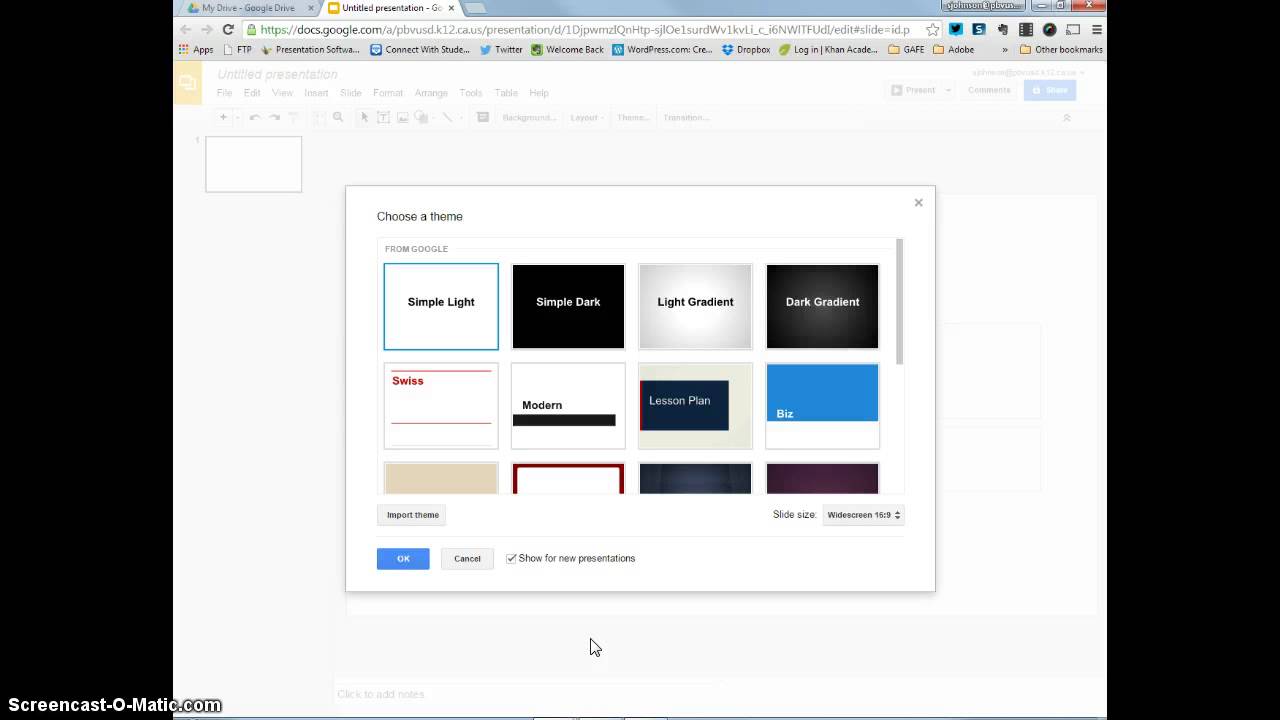This screenshot has width=1280, height=720.
Task: Click the theme list scrollbar
Action: tap(900, 302)
